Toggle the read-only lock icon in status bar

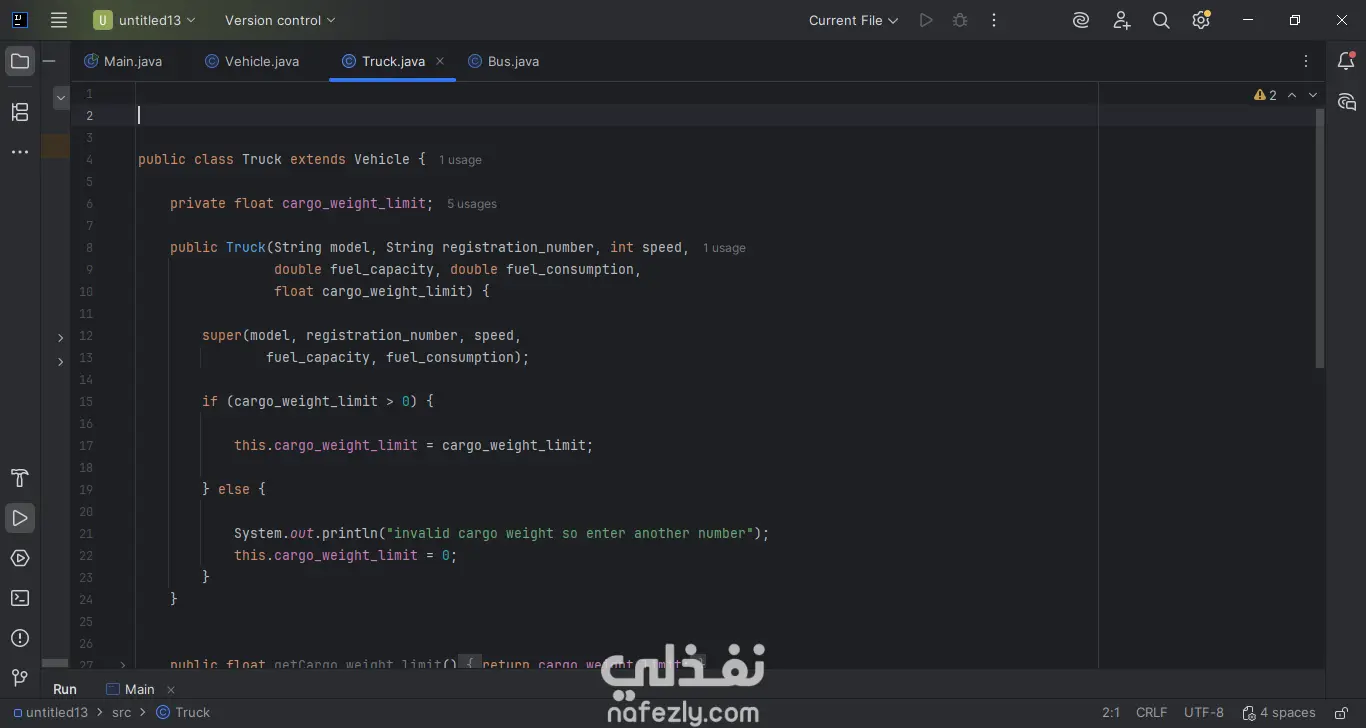click(1340, 713)
